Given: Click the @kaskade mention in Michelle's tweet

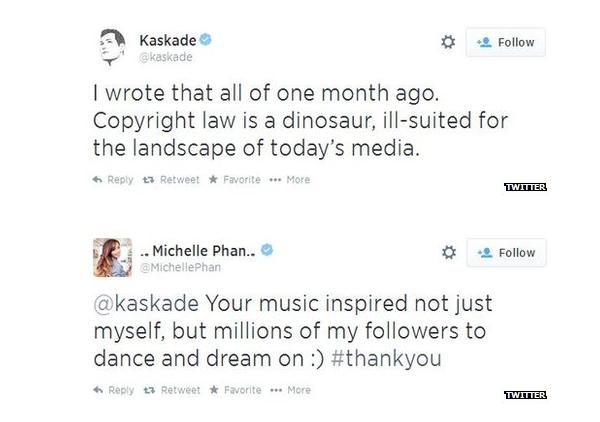Looking at the screenshot, I should tap(141, 304).
